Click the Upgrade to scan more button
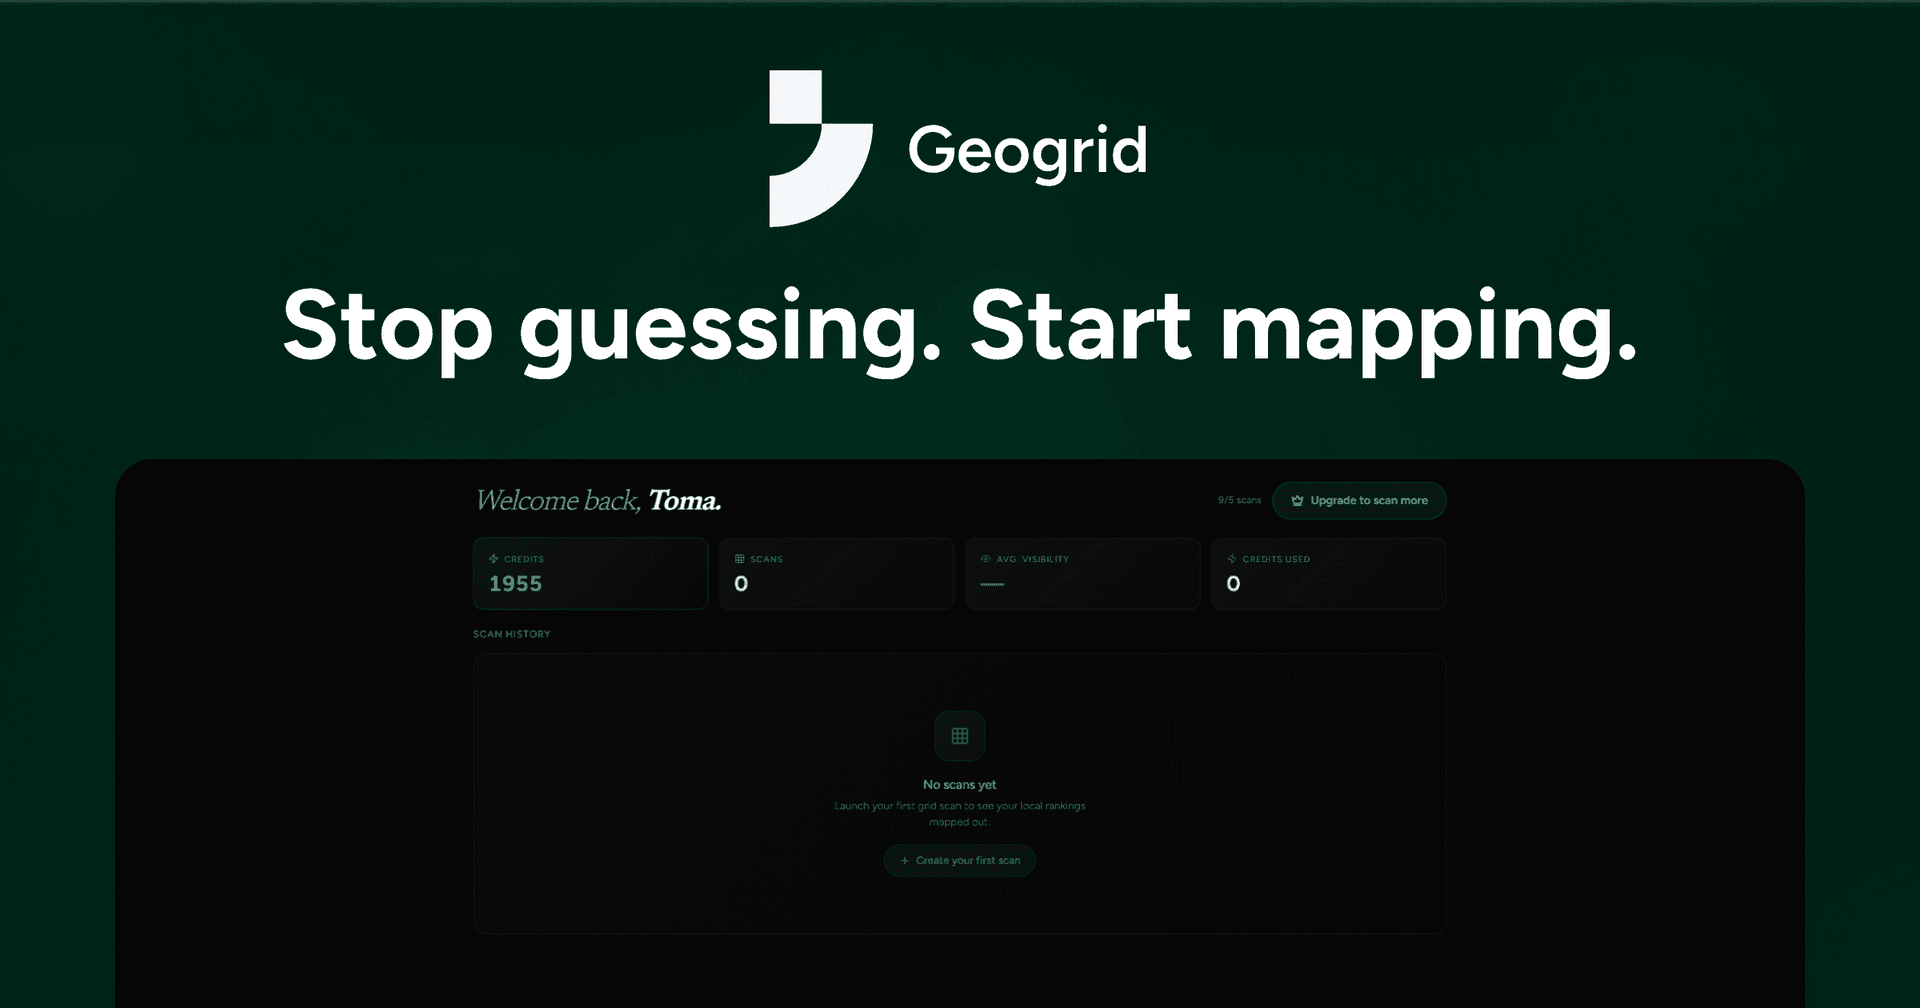 coord(1359,500)
